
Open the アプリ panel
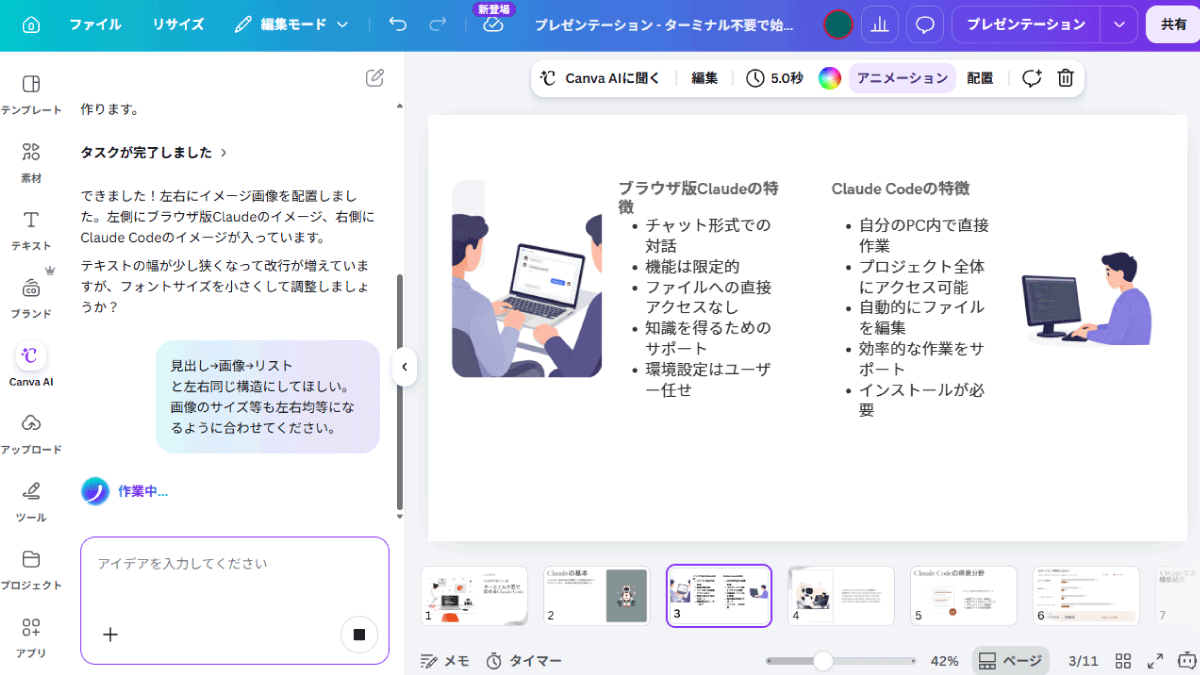(31, 637)
